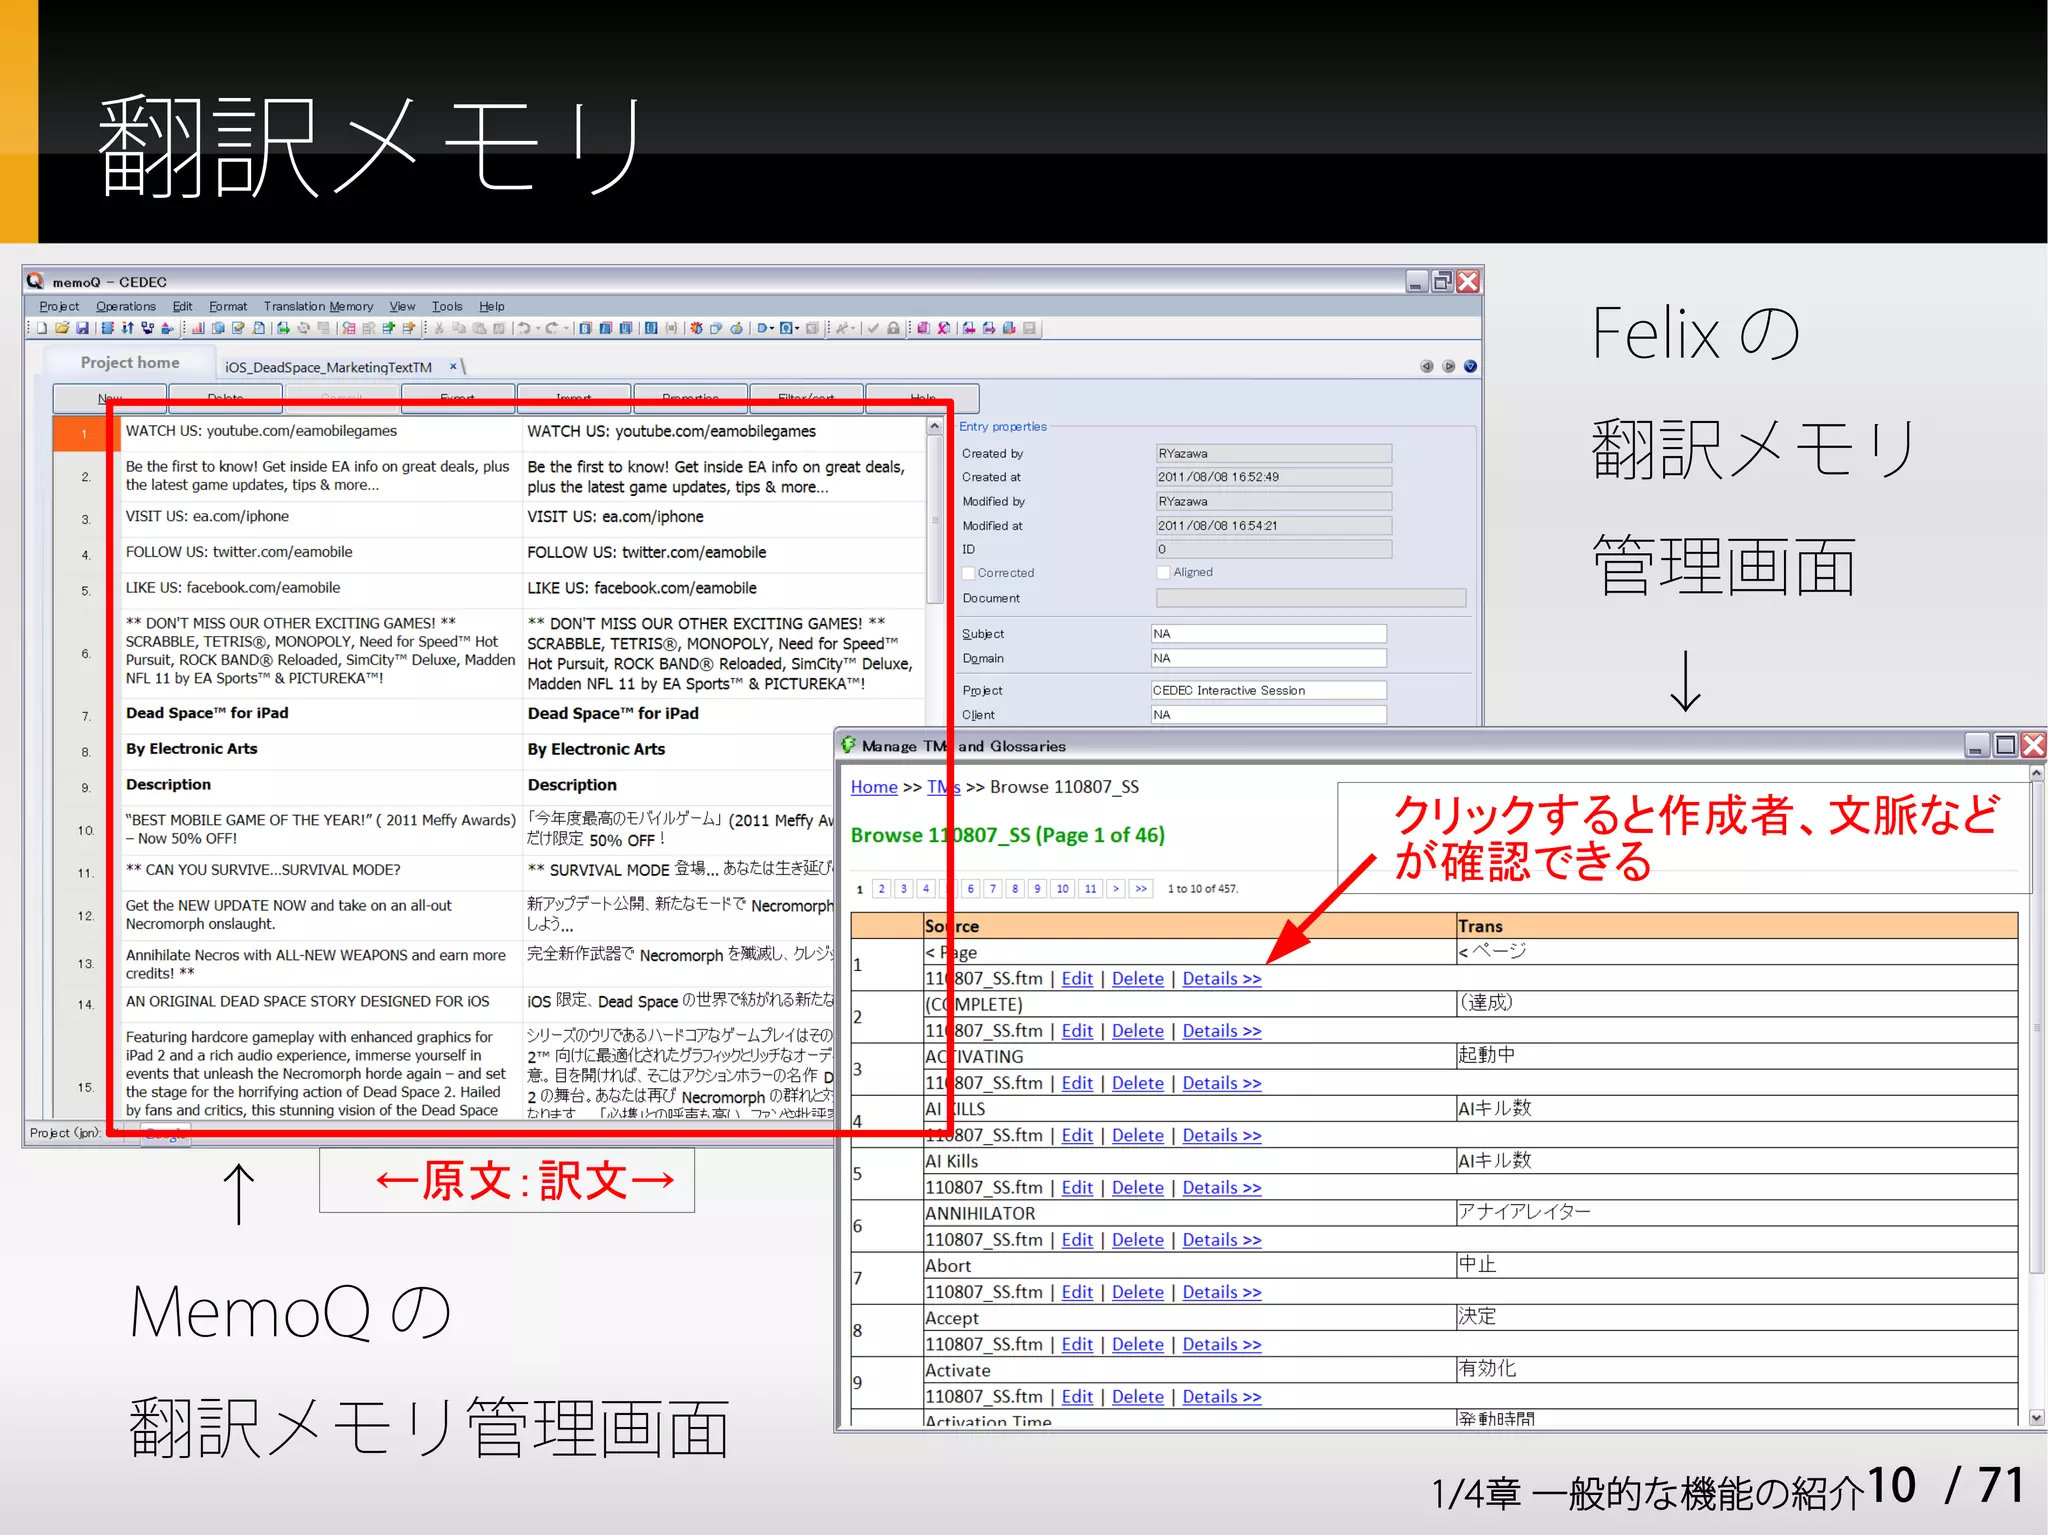The height and width of the screenshot is (1535, 2048).
Task: Click the memoQ application logo in title bar
Action: pos(36,281)
